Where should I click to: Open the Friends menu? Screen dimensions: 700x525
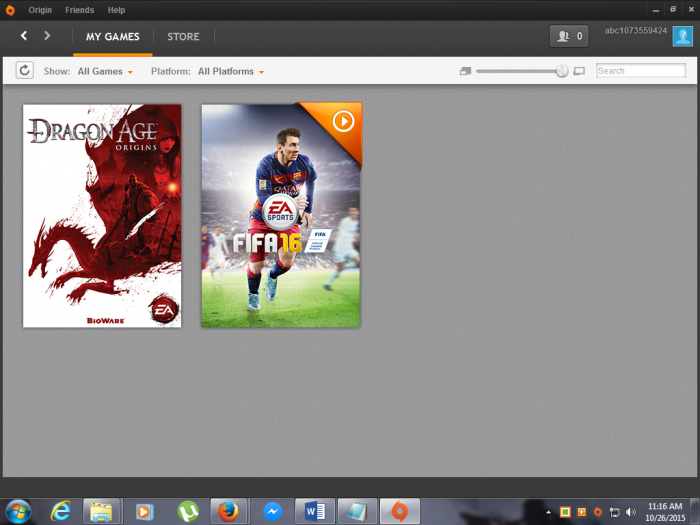click(x=79, y=10)
